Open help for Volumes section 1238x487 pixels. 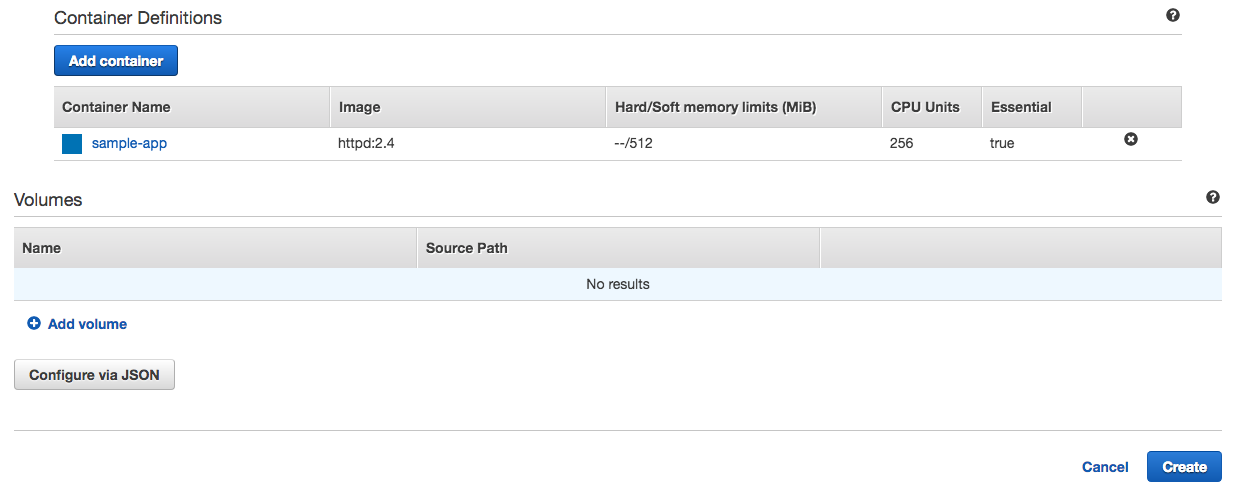1213,198
